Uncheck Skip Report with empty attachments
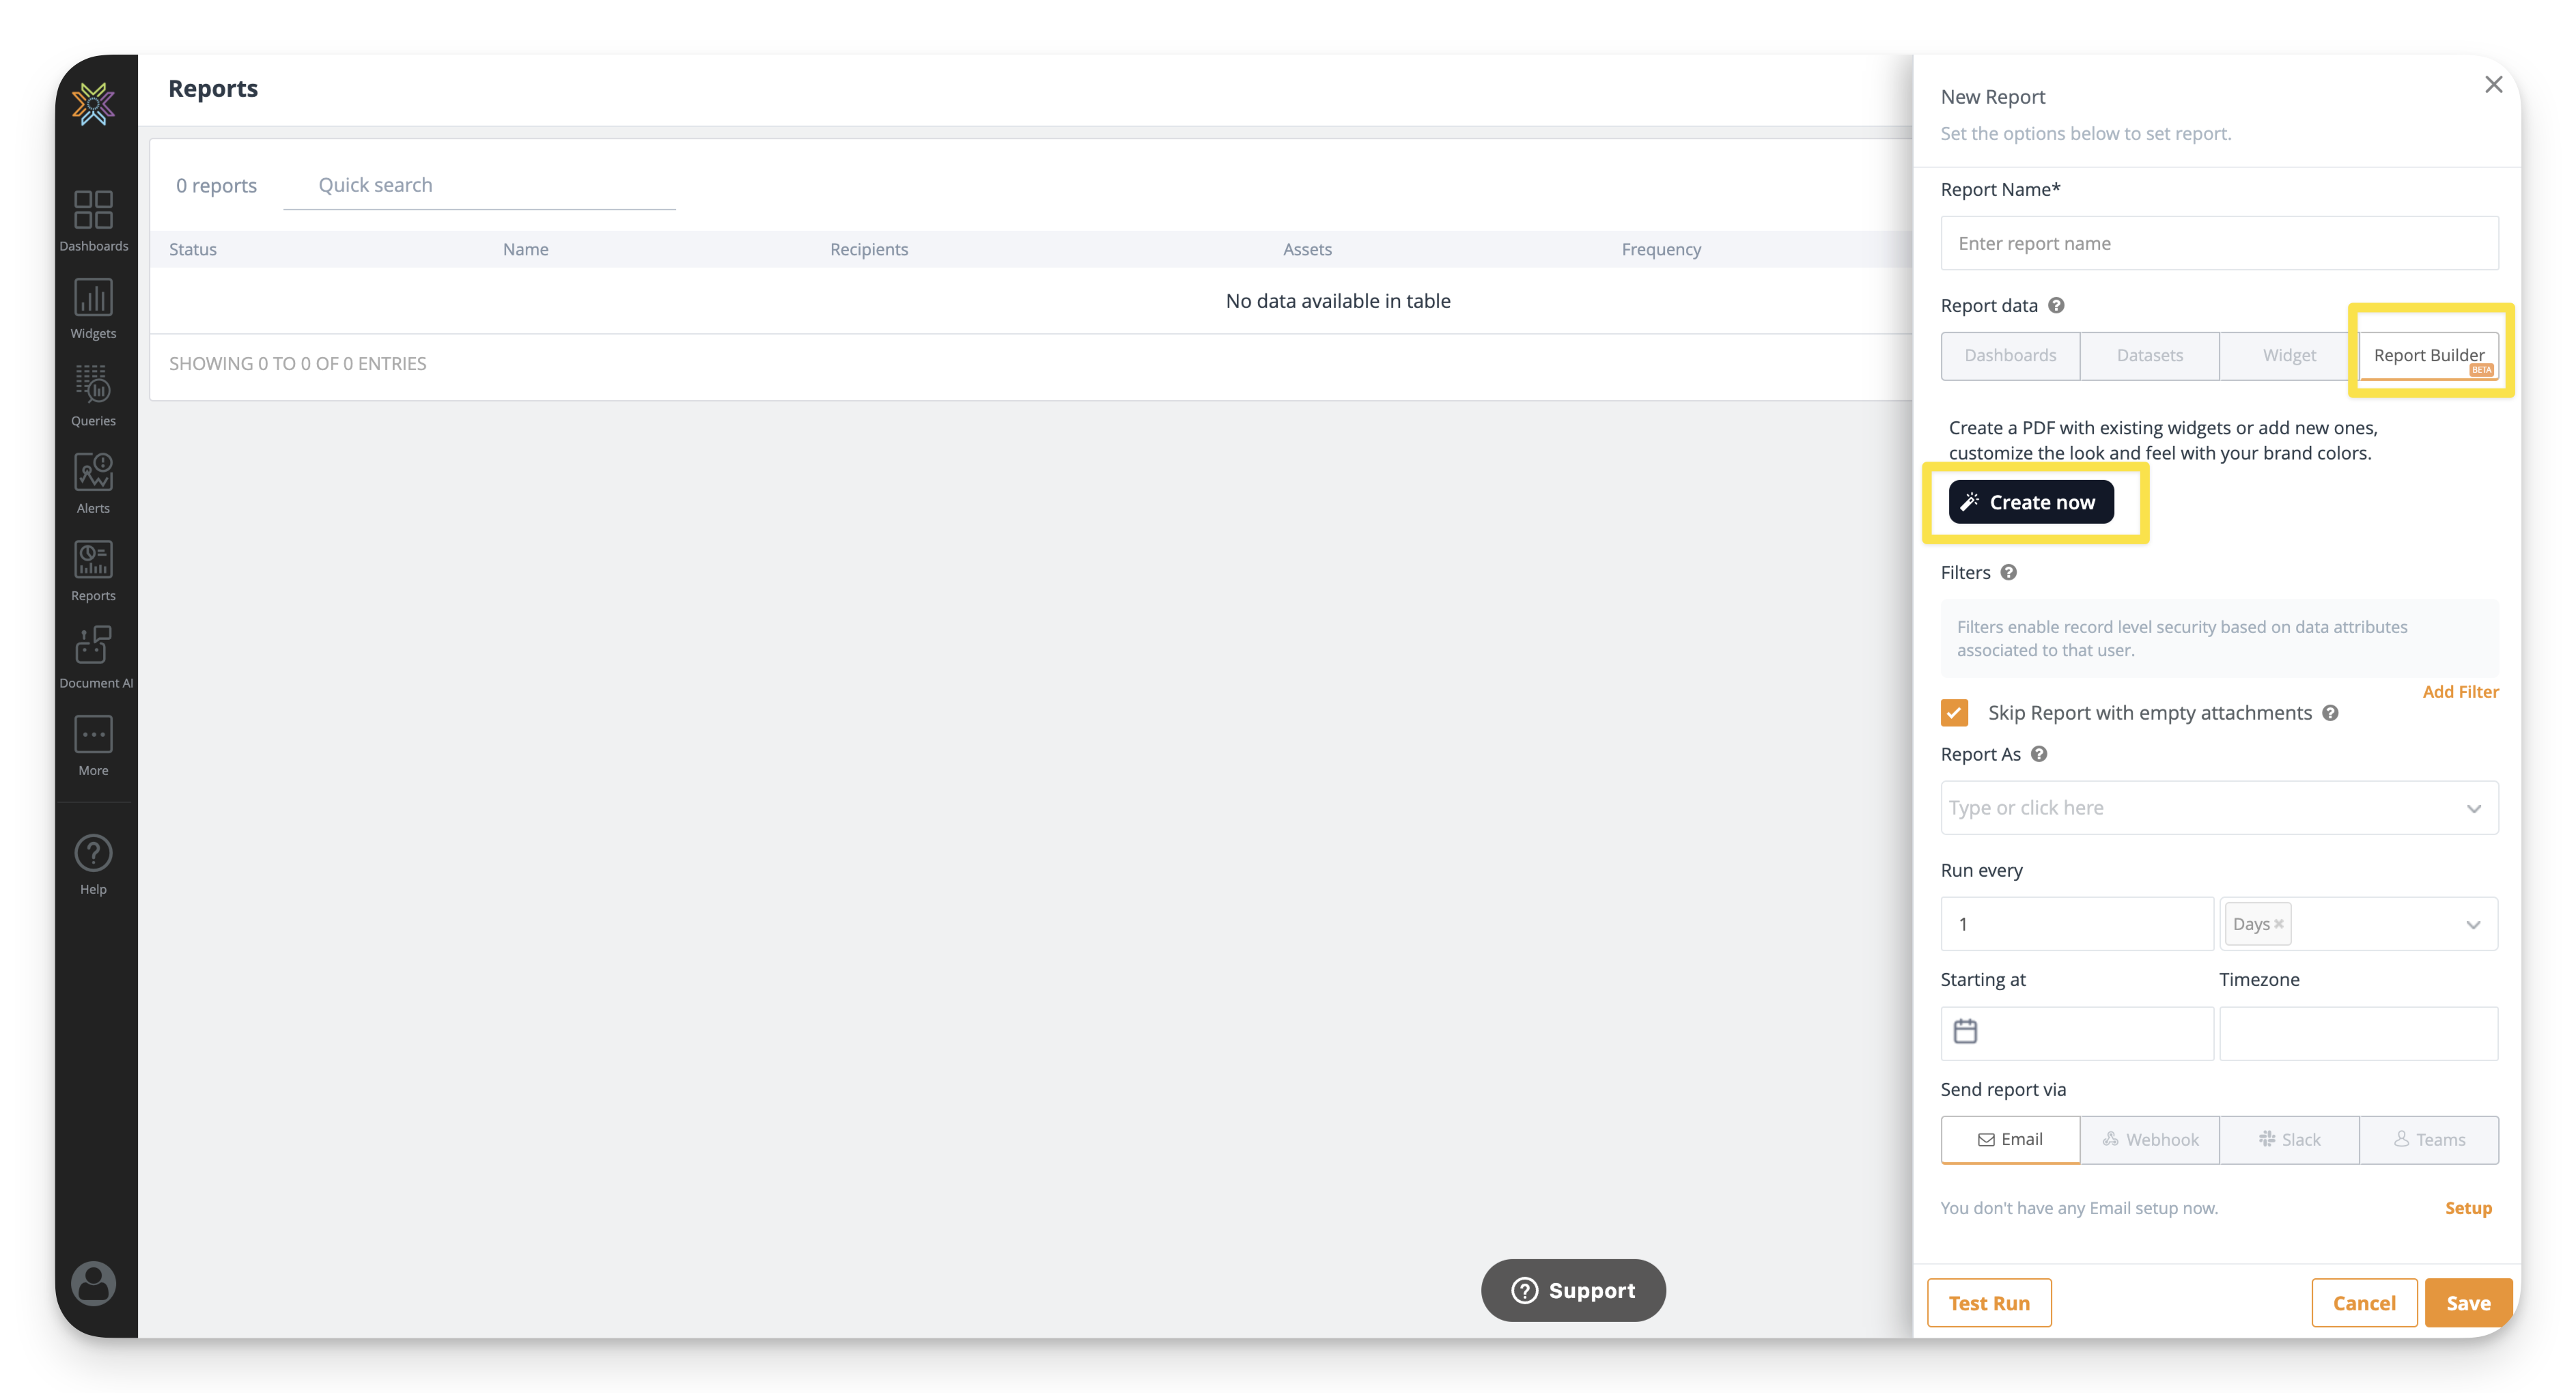 pos(1954,712)
